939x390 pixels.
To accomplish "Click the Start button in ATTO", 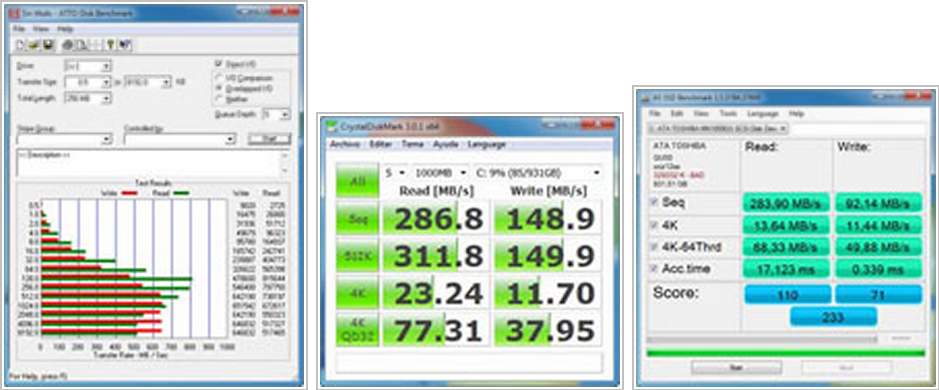I will click(269, 139).
